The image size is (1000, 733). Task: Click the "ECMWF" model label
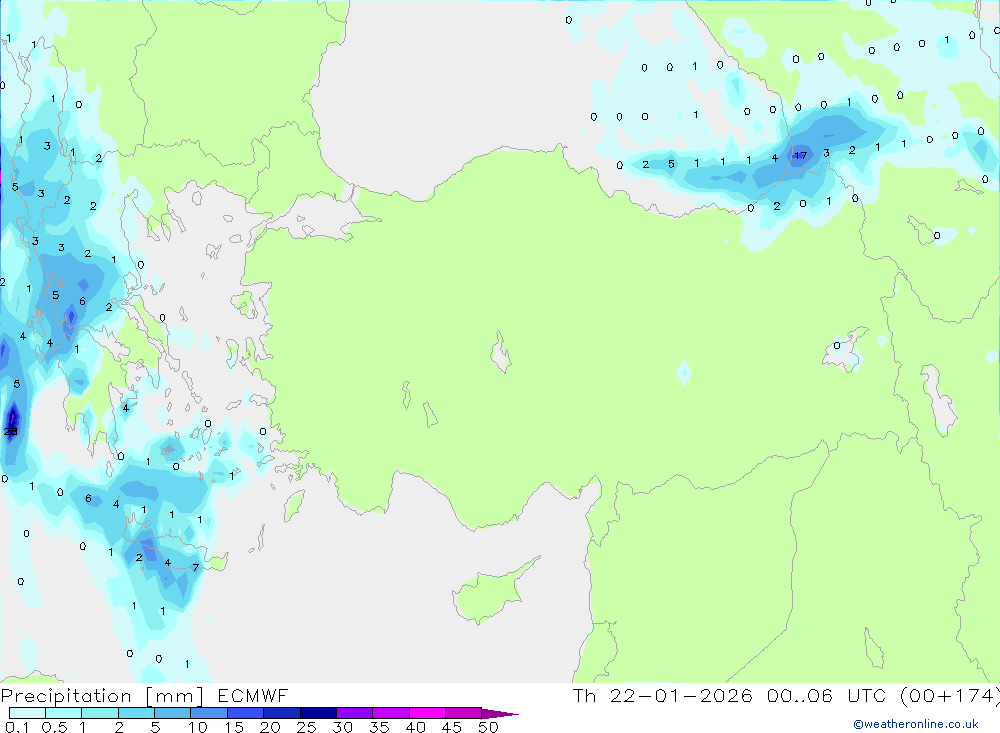253,695
